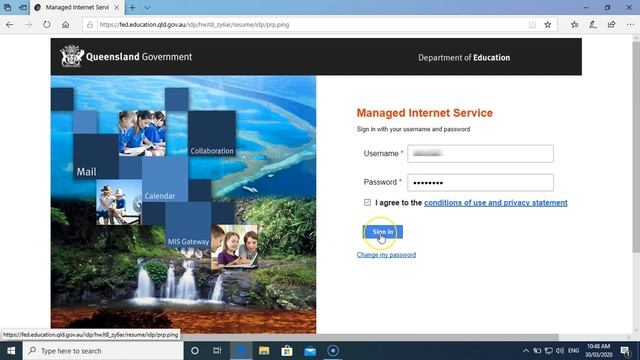Click the battery tray icon

click(x=538, y=351)
